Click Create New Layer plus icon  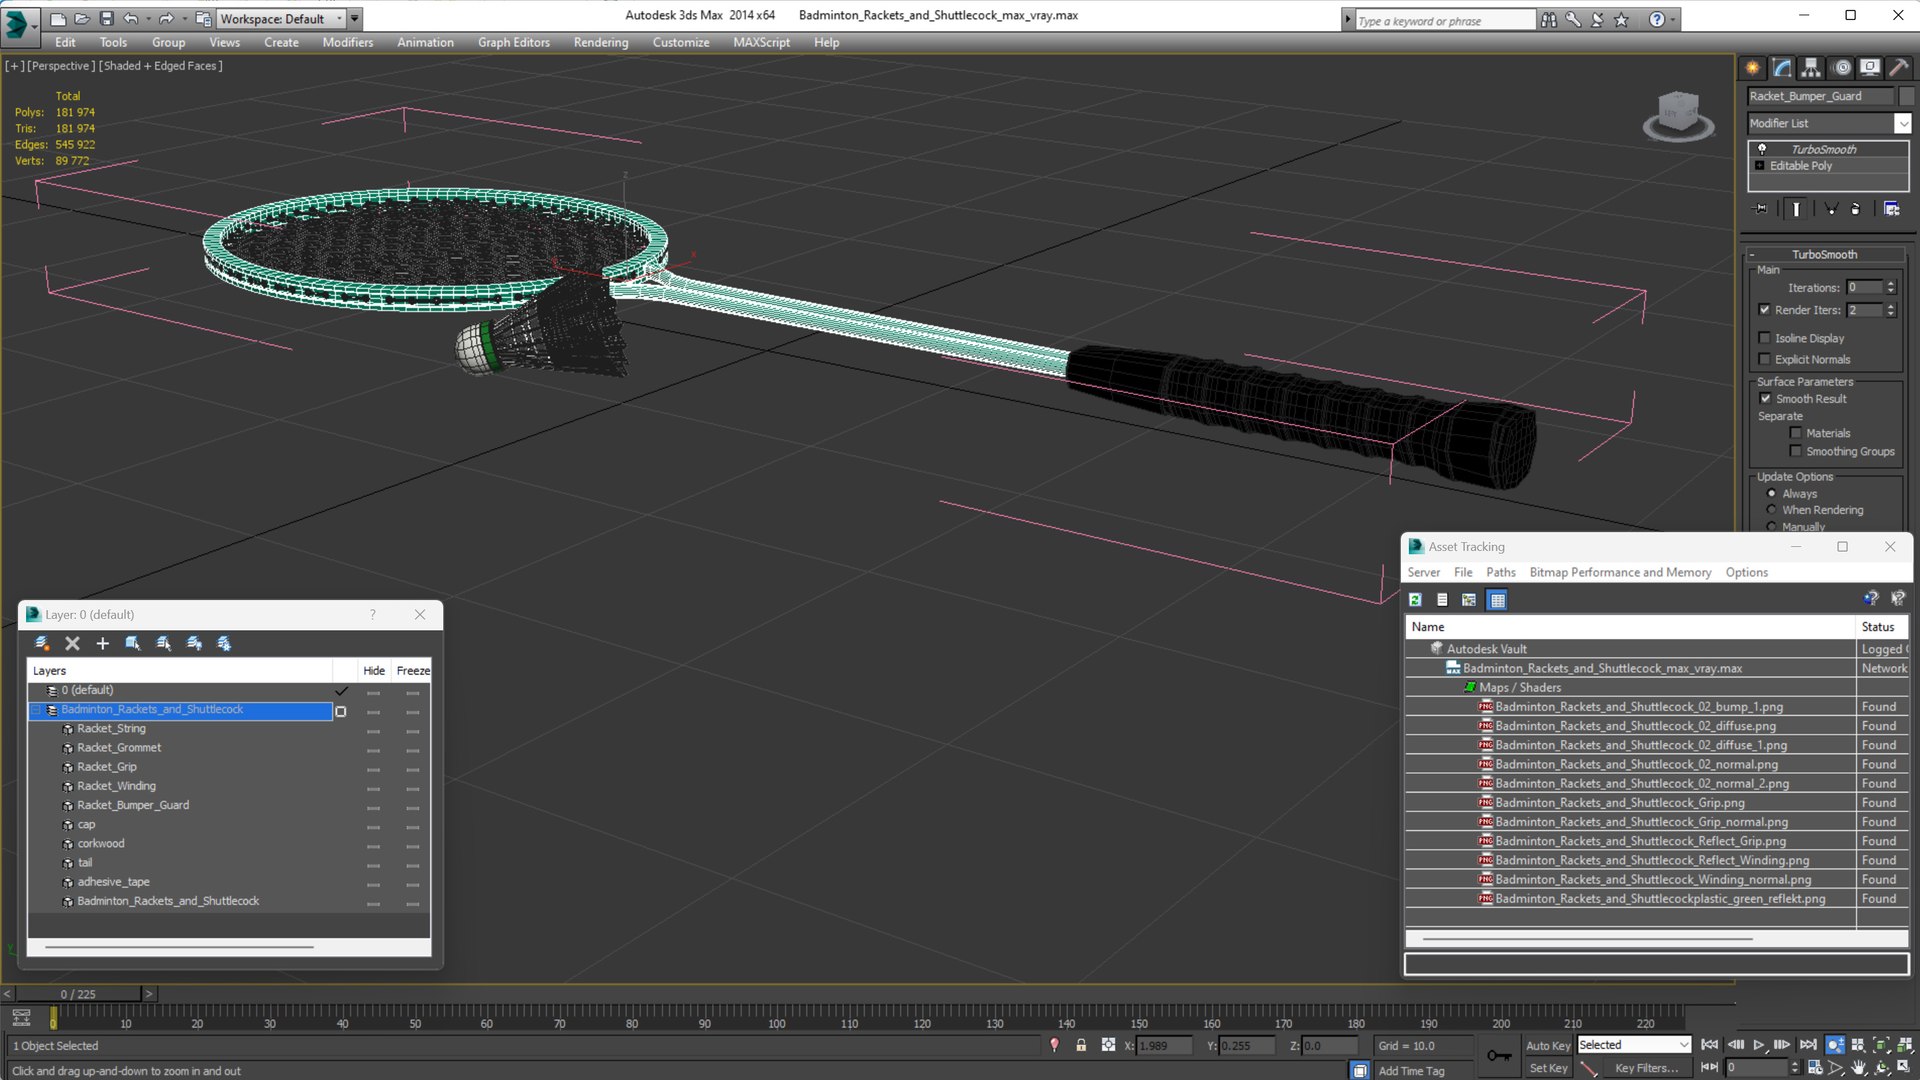tap(102, 644)
